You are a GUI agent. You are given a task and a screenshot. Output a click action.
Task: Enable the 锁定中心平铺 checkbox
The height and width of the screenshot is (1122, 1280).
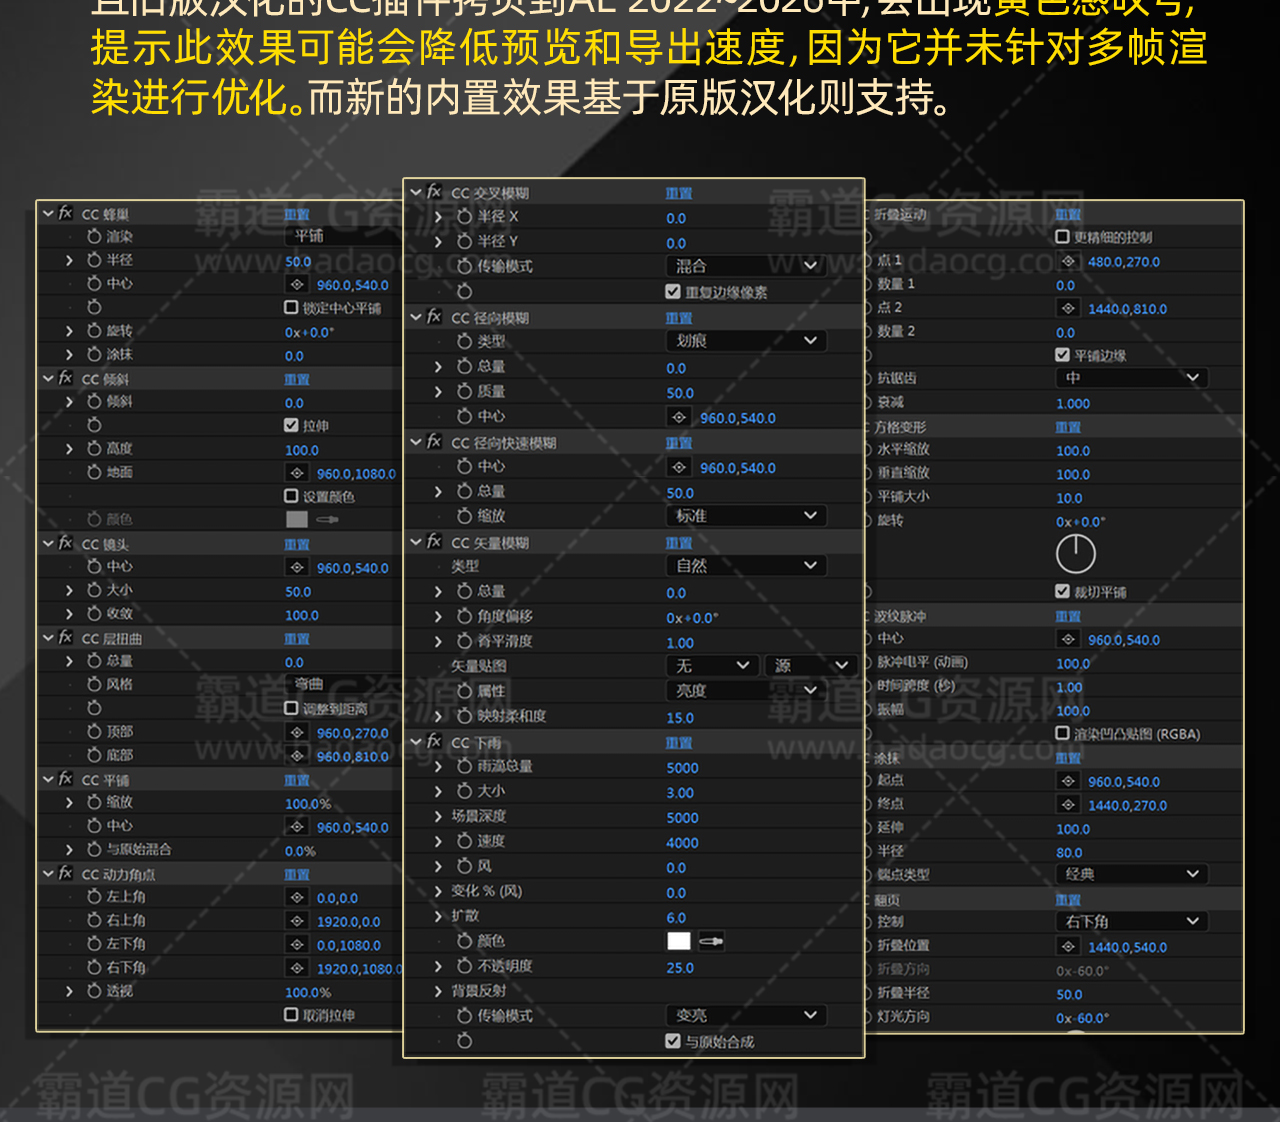292,308
